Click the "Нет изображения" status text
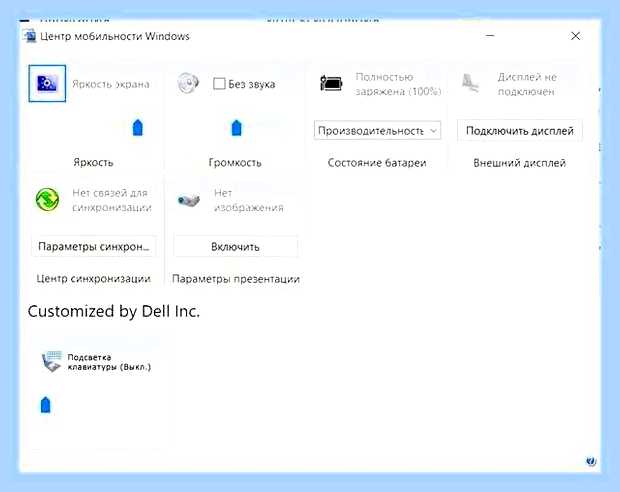This screenshot has width=620, height=492. pos(249,200)
